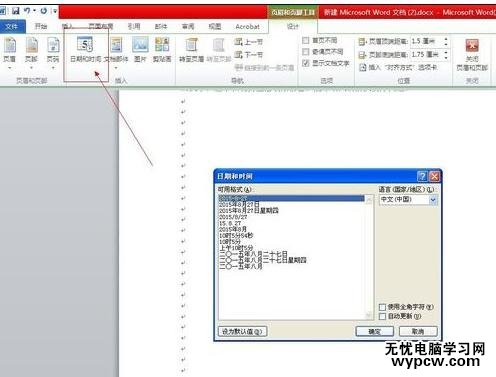Click 插入"对齐方式"选项卡 (Insert Alignment Tab)
Image resolution: width=496 pixels, height=377 pixels.
click(x=398, y=67)
